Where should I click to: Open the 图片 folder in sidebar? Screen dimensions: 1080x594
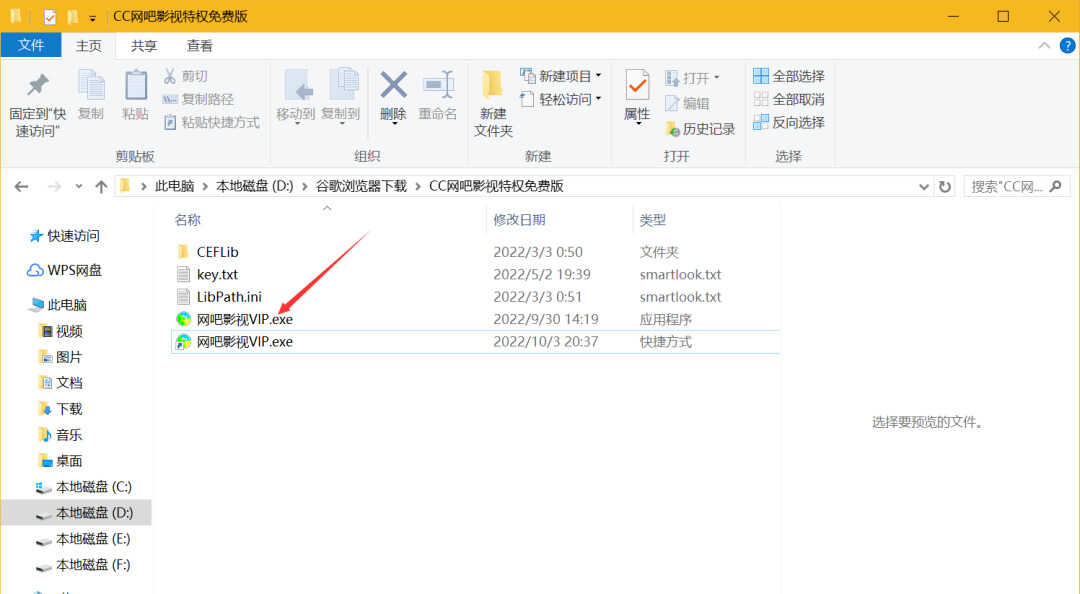coord(61,357)
